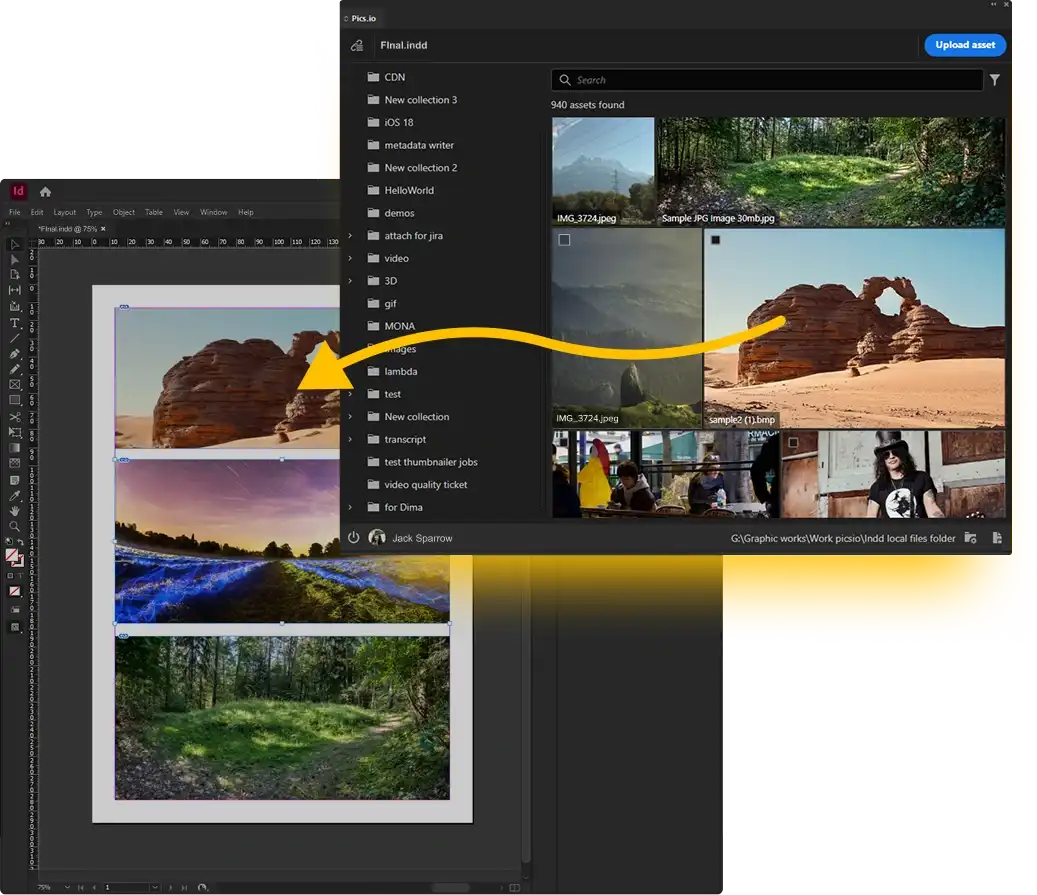Select the Scissors tool
The width and height of the screenshot is (1037, 895).
point(15,416)
